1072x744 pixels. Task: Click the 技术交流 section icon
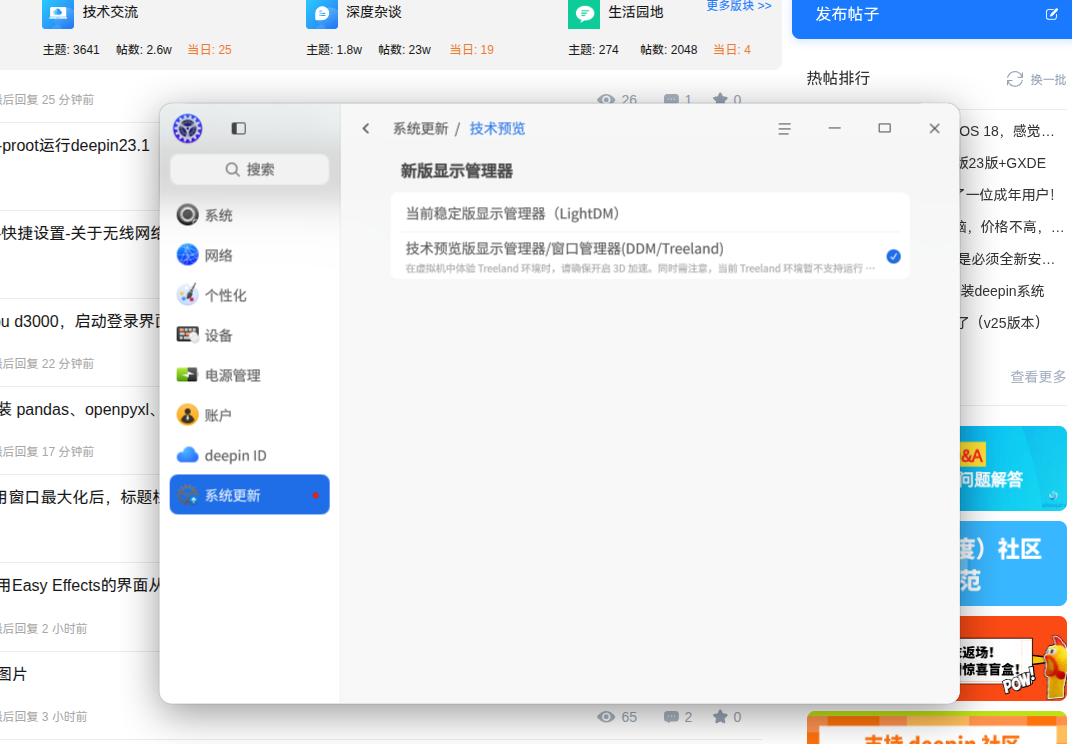coord(58,14)
